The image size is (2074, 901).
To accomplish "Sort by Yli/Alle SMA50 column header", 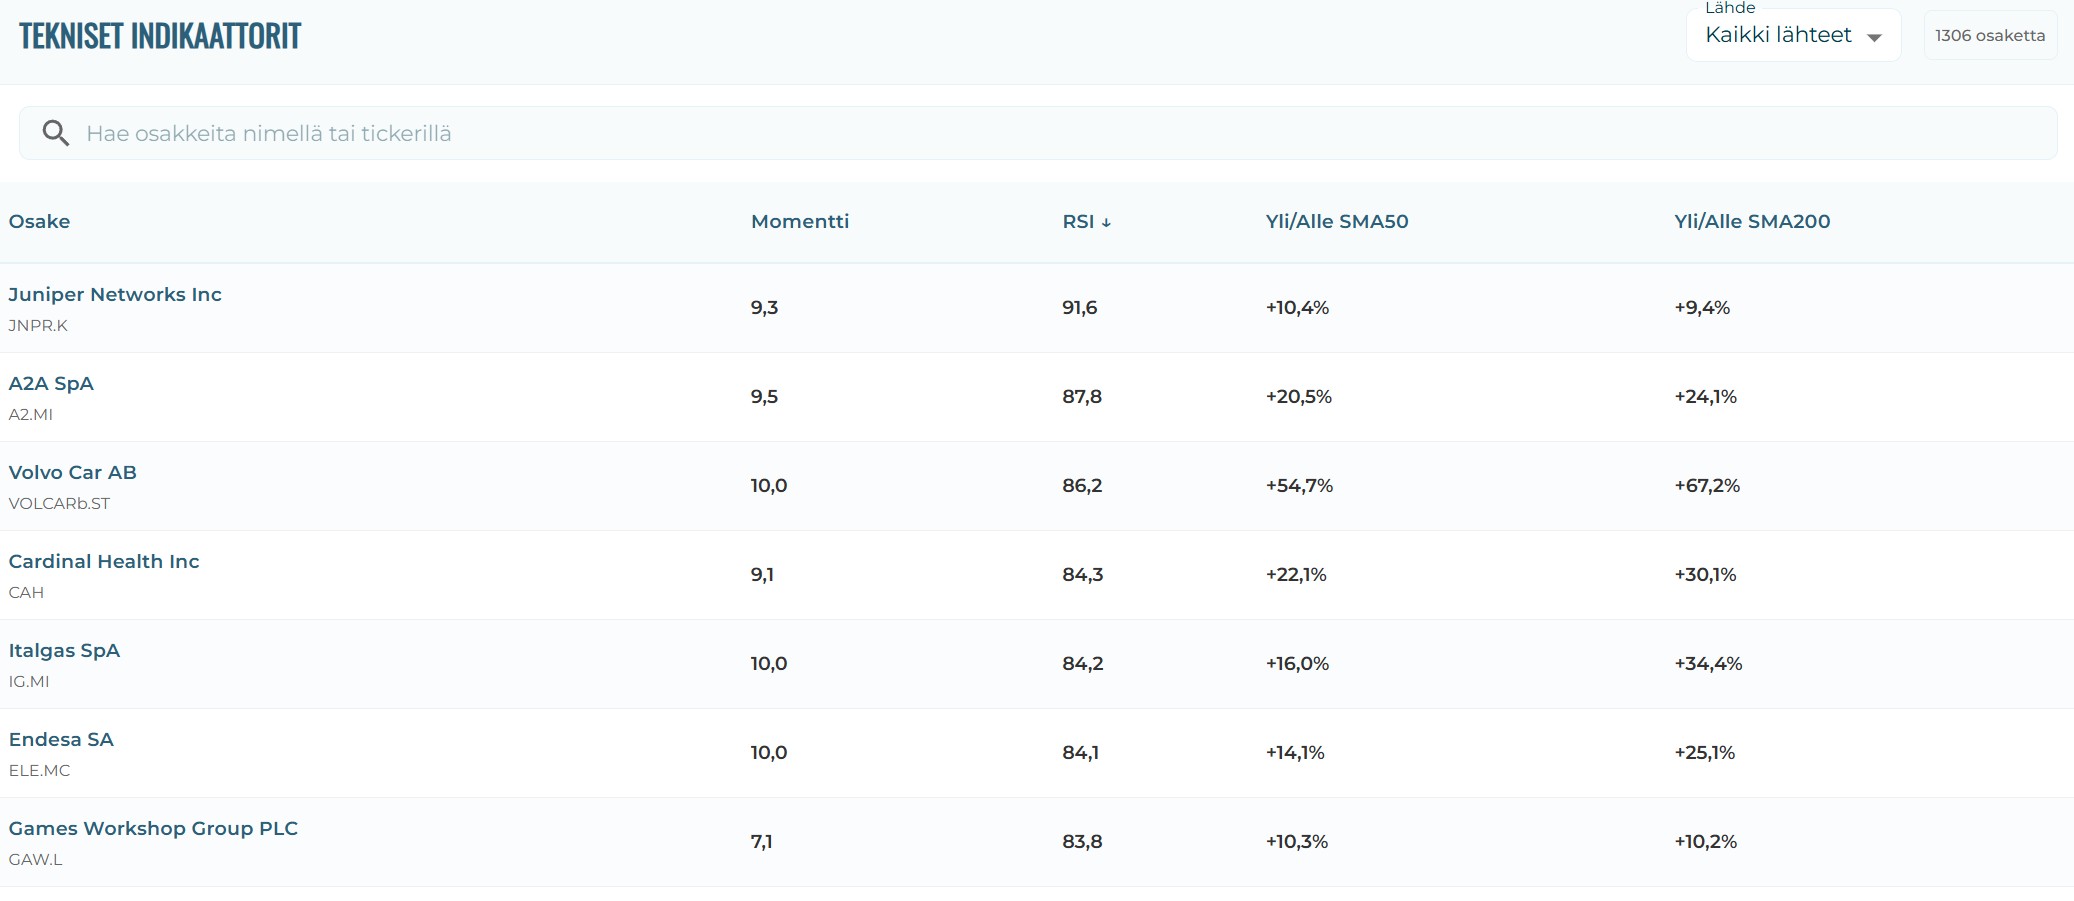I will (1336, 222).
